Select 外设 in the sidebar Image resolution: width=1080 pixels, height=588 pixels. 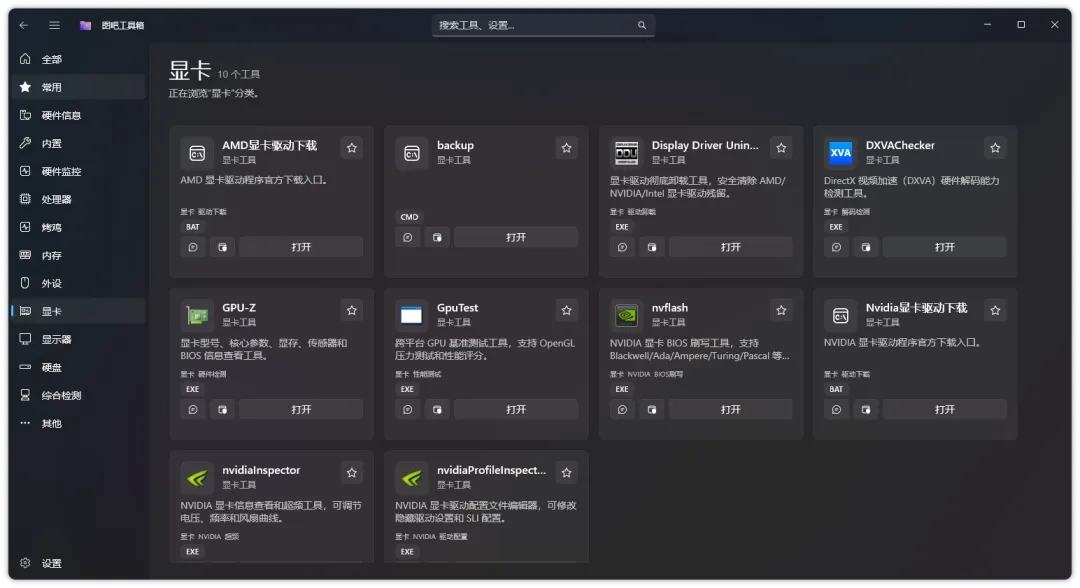point(79,284)
